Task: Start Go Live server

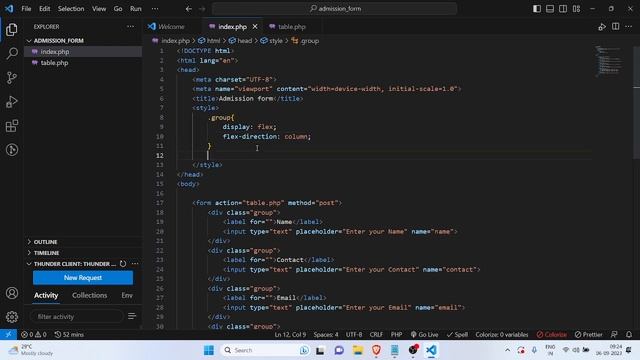Action: (424, 334)
